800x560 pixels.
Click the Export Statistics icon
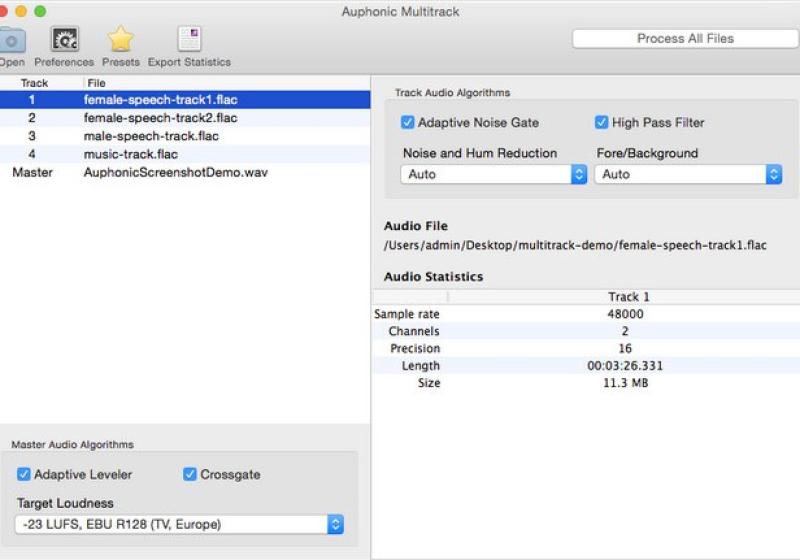coord(189,40)
